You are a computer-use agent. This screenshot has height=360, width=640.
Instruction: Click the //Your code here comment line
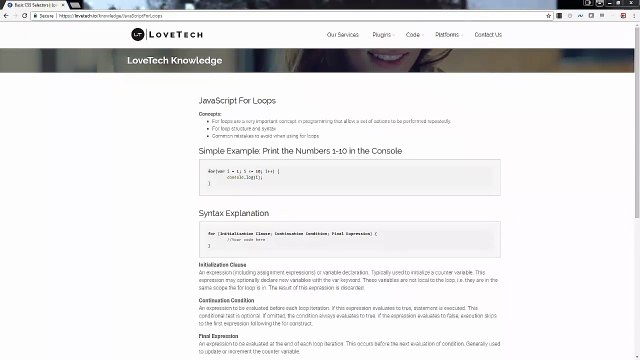click(x=246, y=240)
